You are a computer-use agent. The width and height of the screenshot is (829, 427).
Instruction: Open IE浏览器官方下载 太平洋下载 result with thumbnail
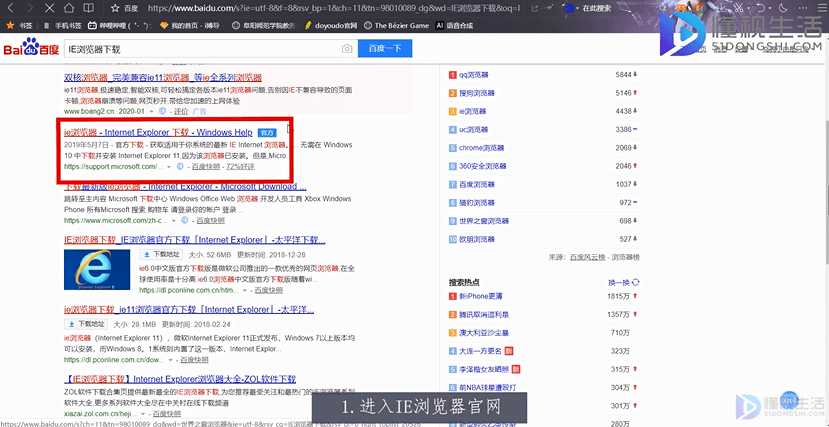click(195, 240)
